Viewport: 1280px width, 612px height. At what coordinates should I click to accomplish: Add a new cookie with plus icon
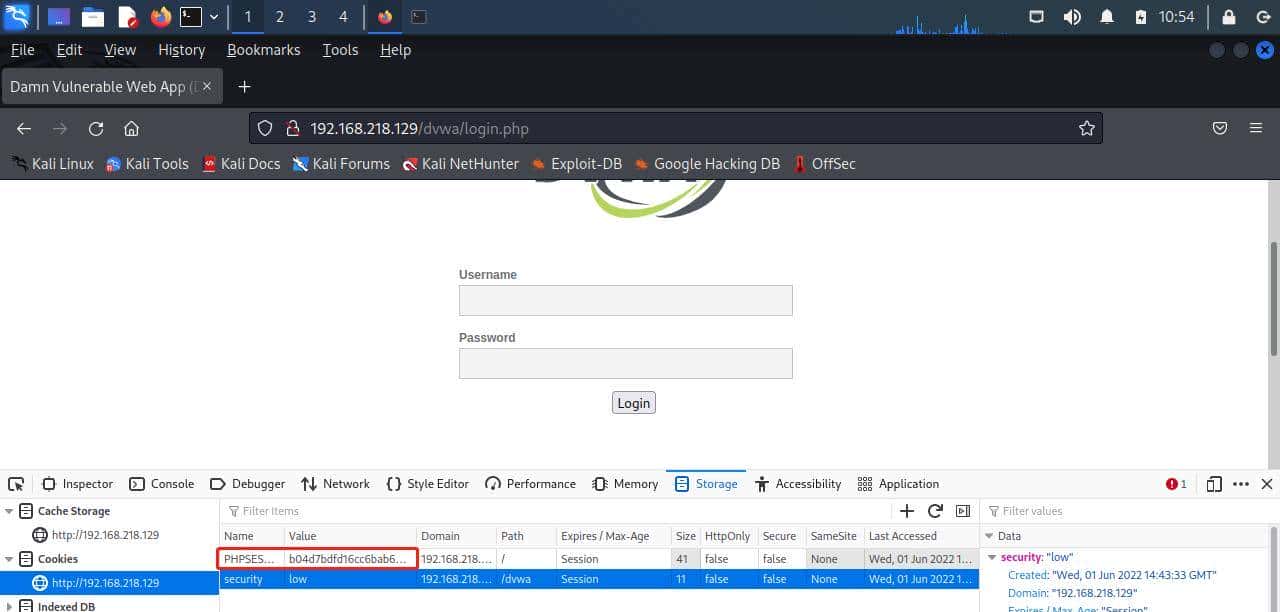click(907, 511)
